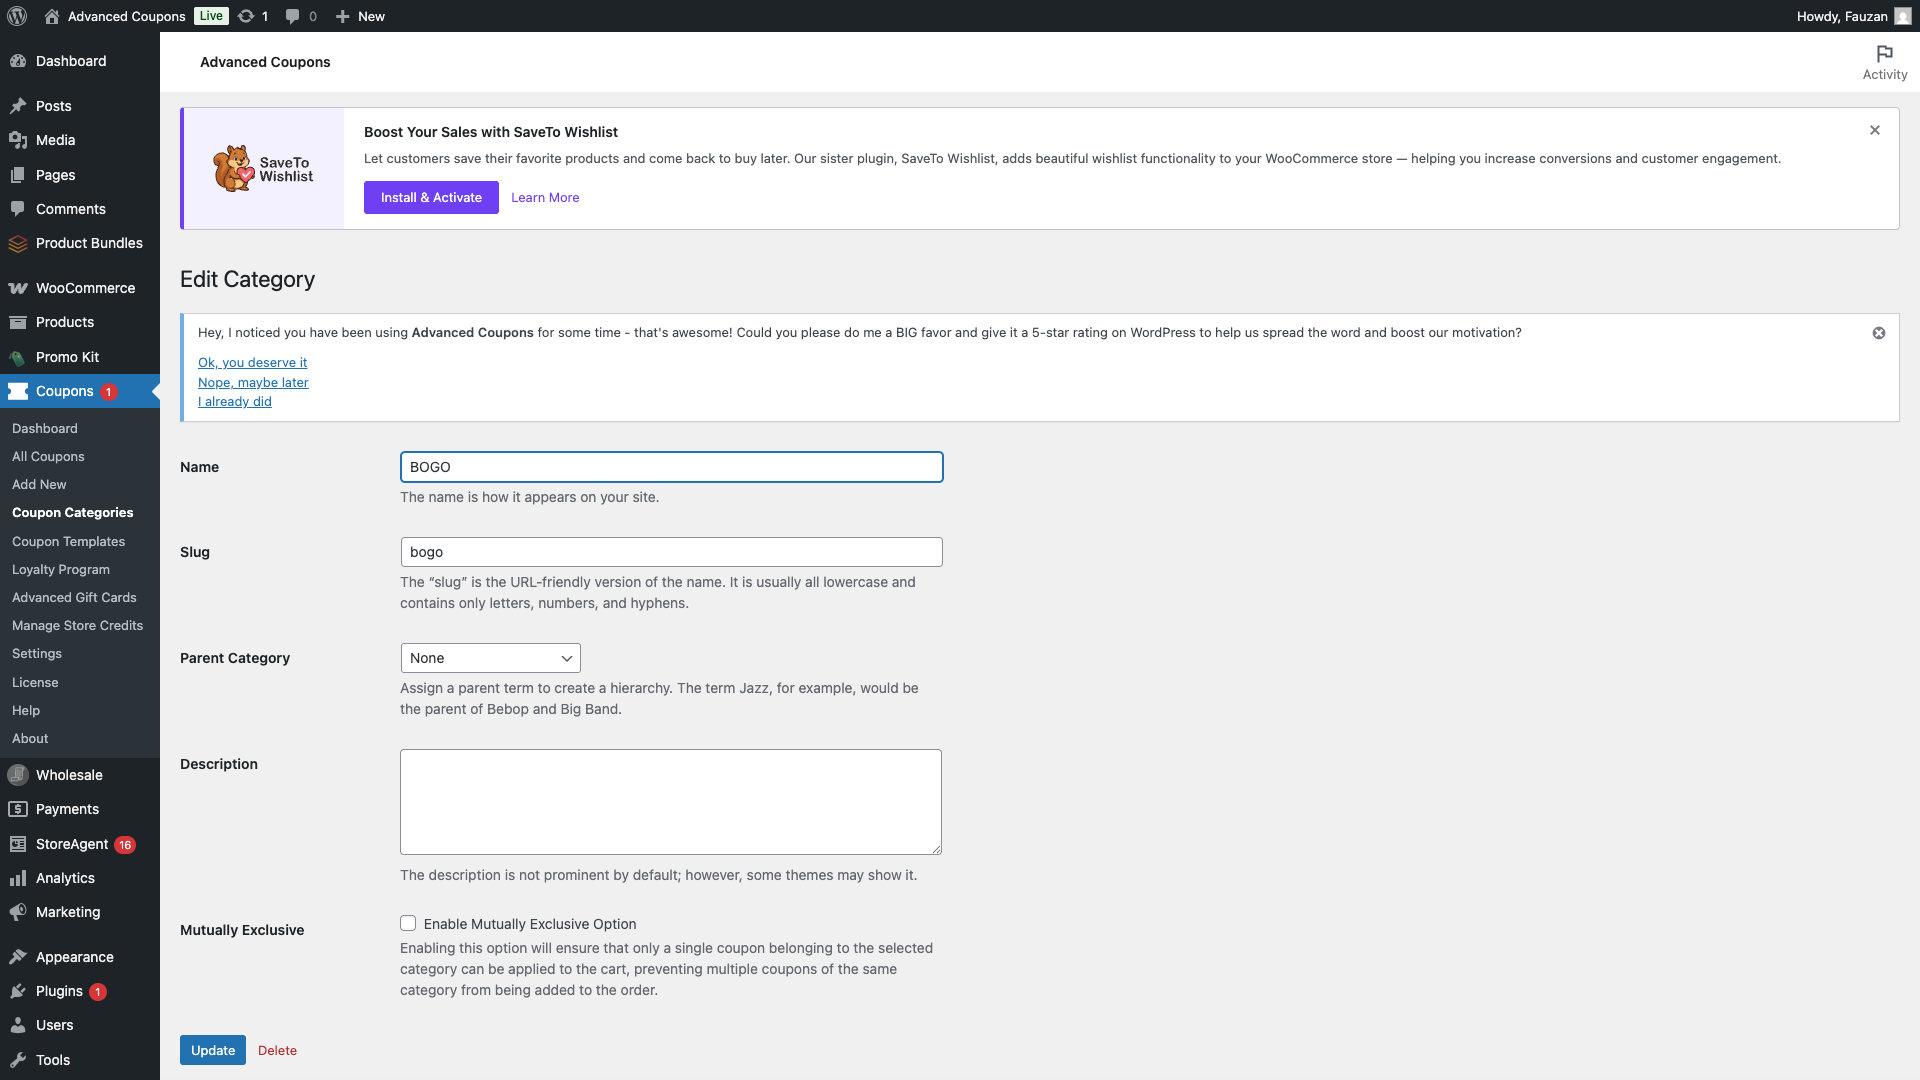Open Analytics from the sidebar
The height and width of the screenshot is (1080, 1920).
[65, 878]
